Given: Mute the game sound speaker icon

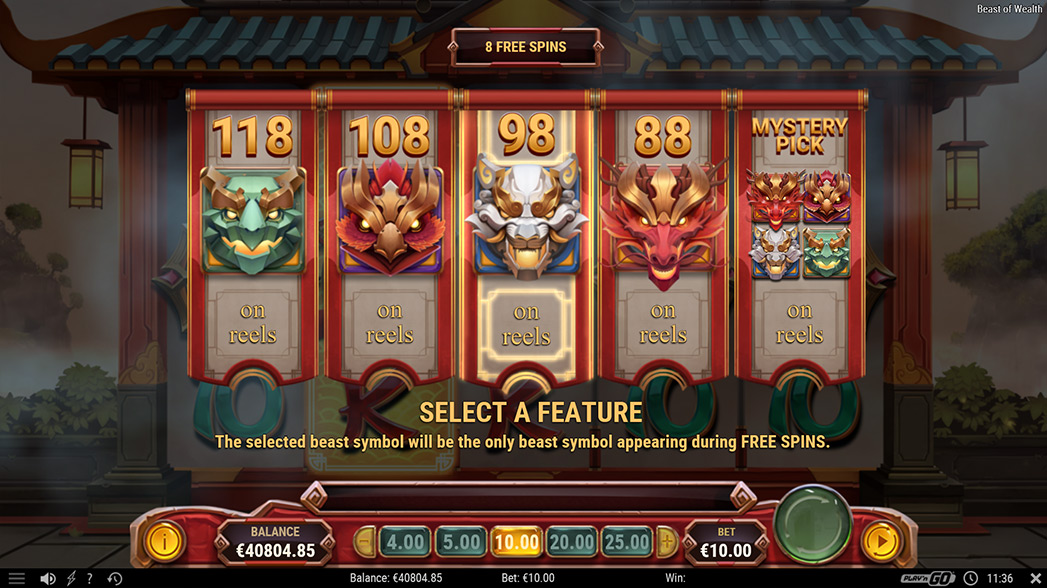Looking at the screenshot, I should click(47, 579).
